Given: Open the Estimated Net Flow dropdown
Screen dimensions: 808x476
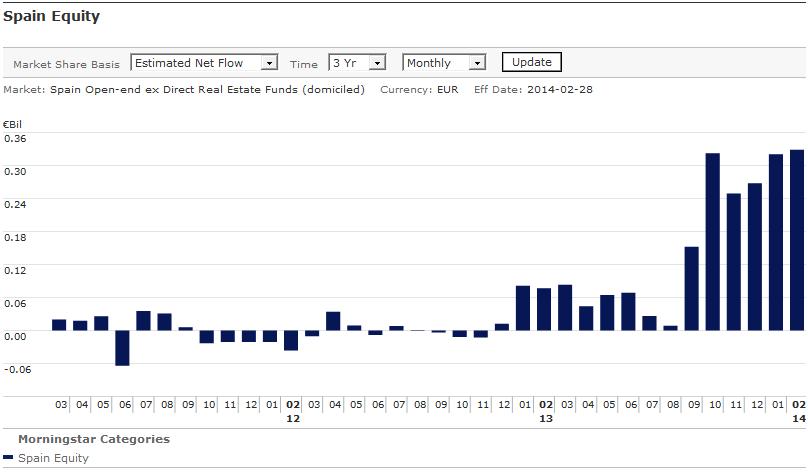Looking at the screenshot, I should 204,63.
